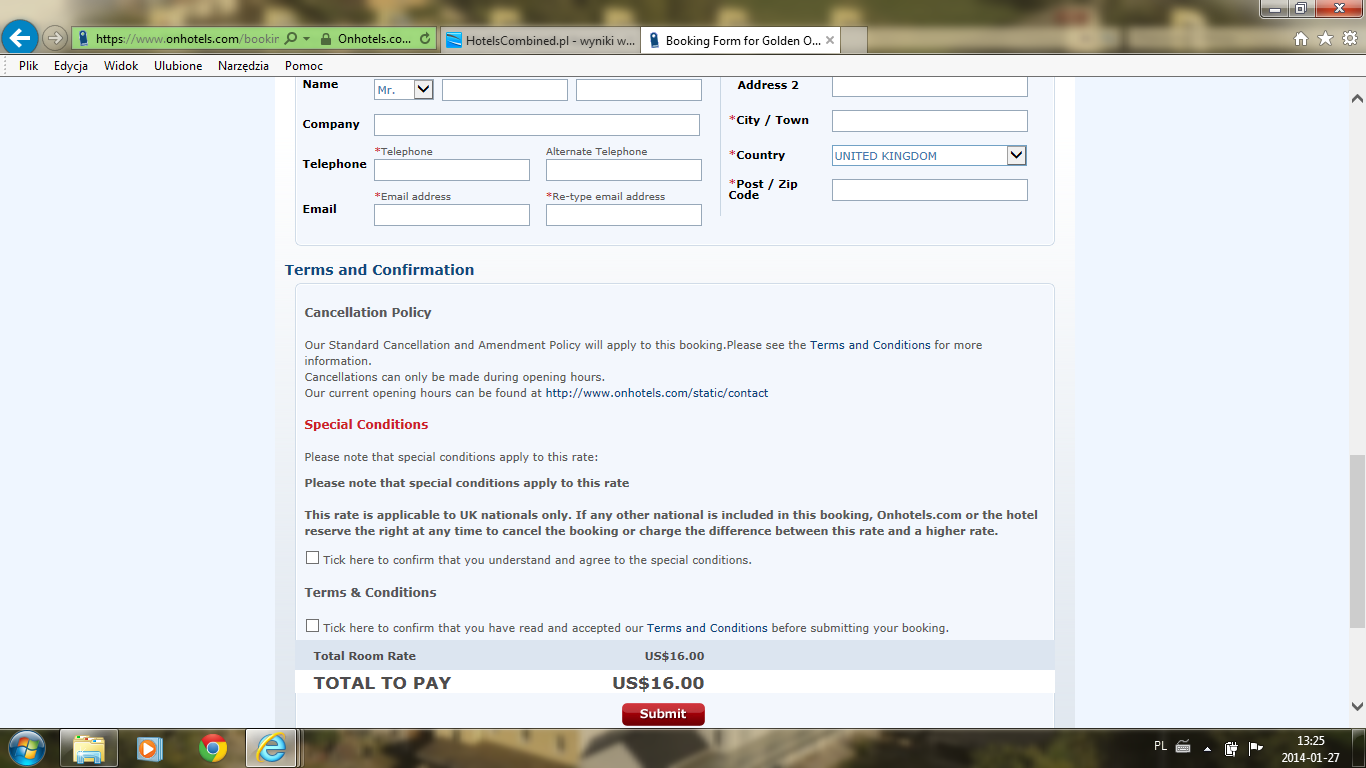
Task: Open the Country dropdown showing UNITED KINGDOM
Action: tap(929, 155)
